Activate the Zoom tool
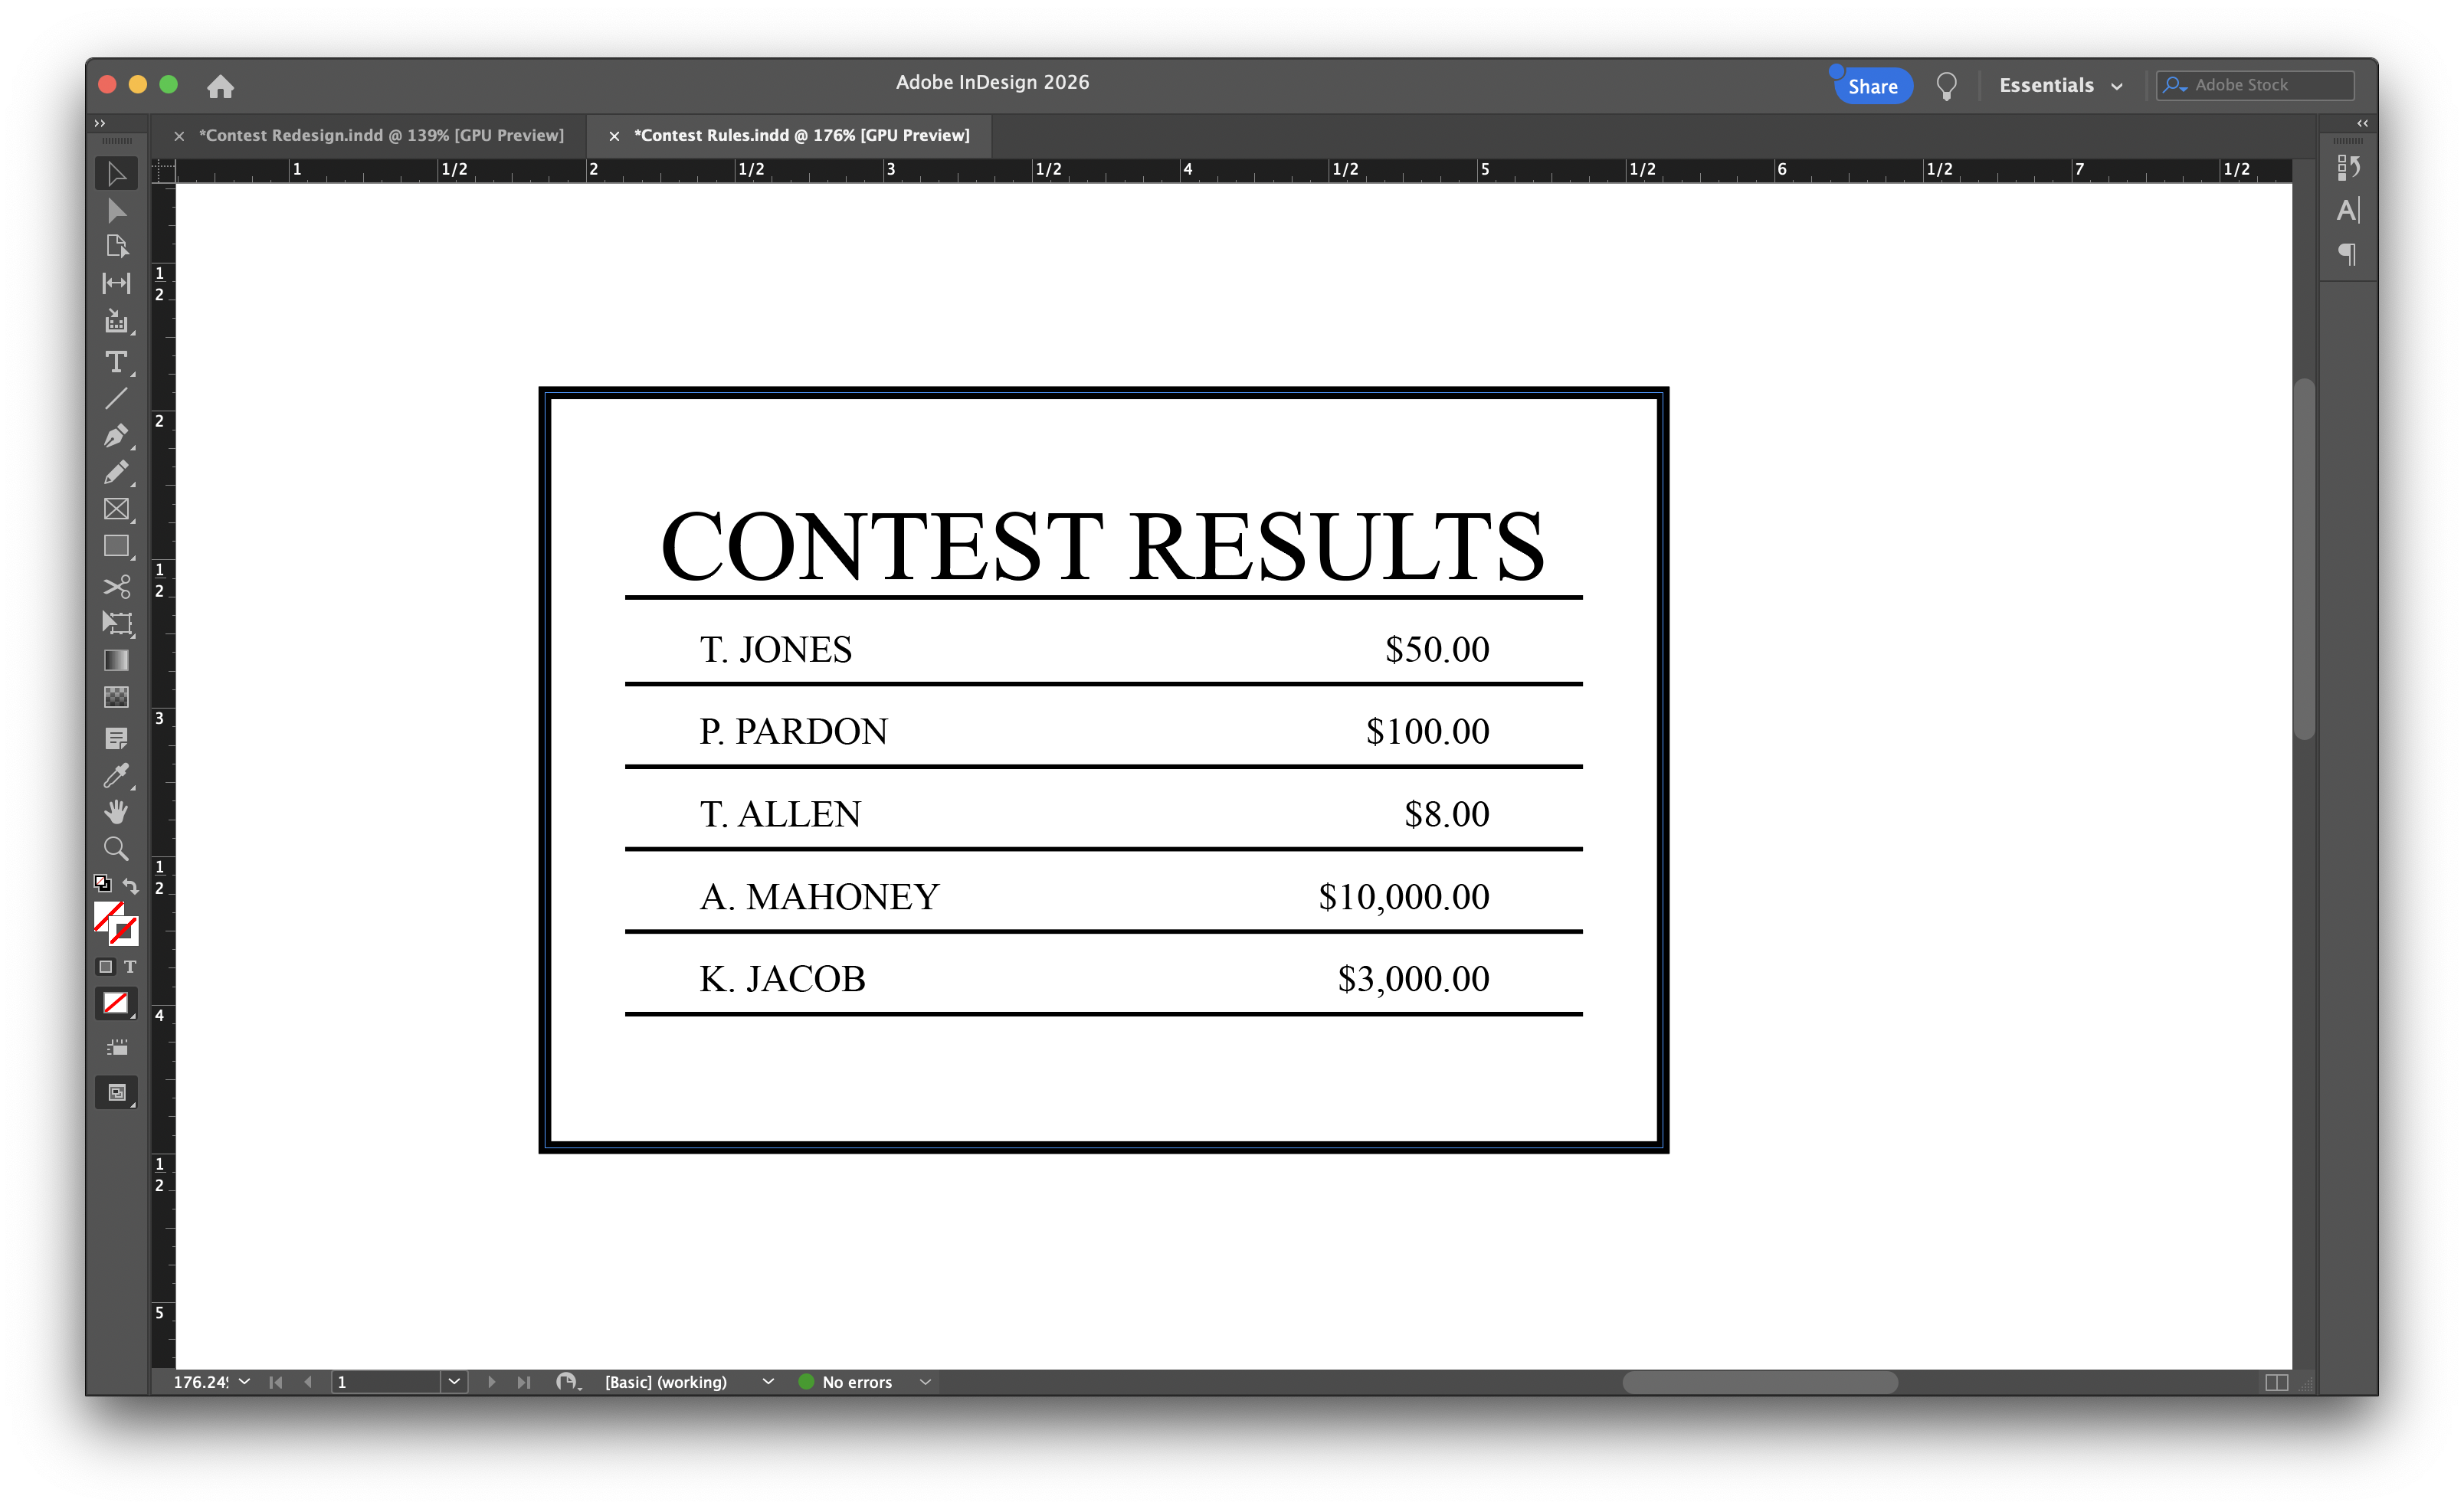This screenshot has width=2464, height=1509. pos(117,848)
